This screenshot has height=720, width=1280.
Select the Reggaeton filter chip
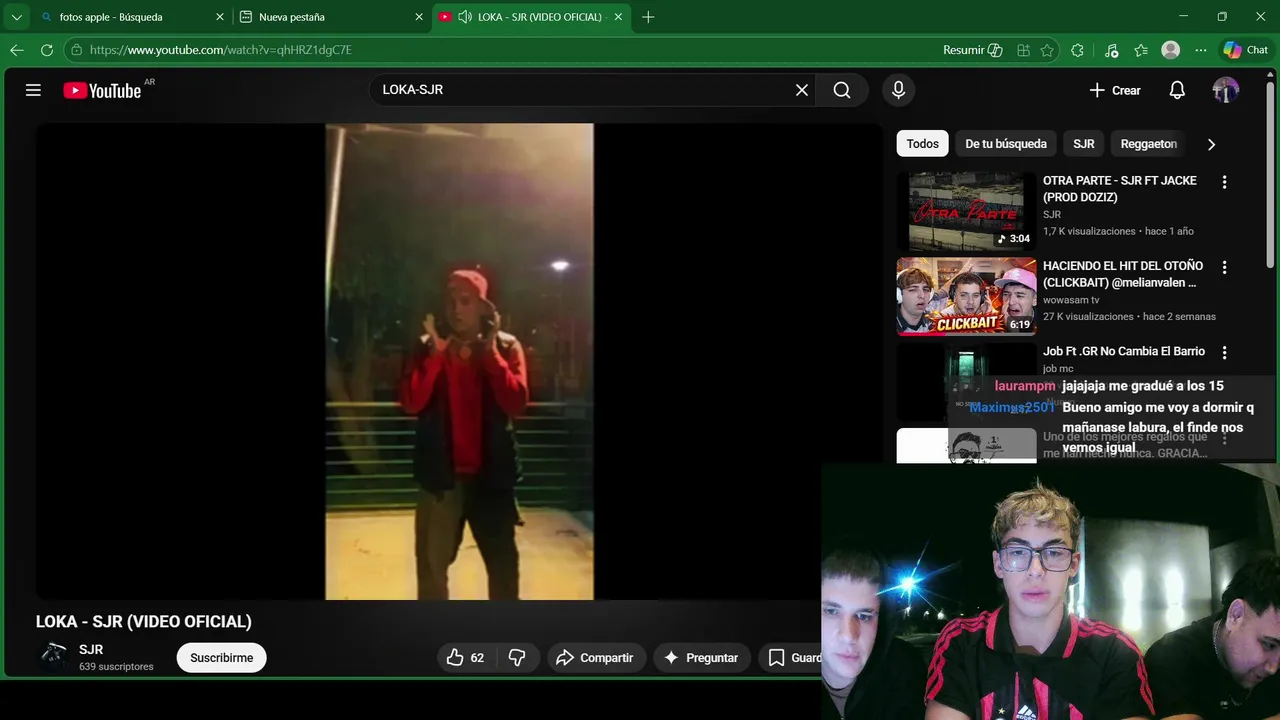pyautogui.click(x=1149, y=144)
